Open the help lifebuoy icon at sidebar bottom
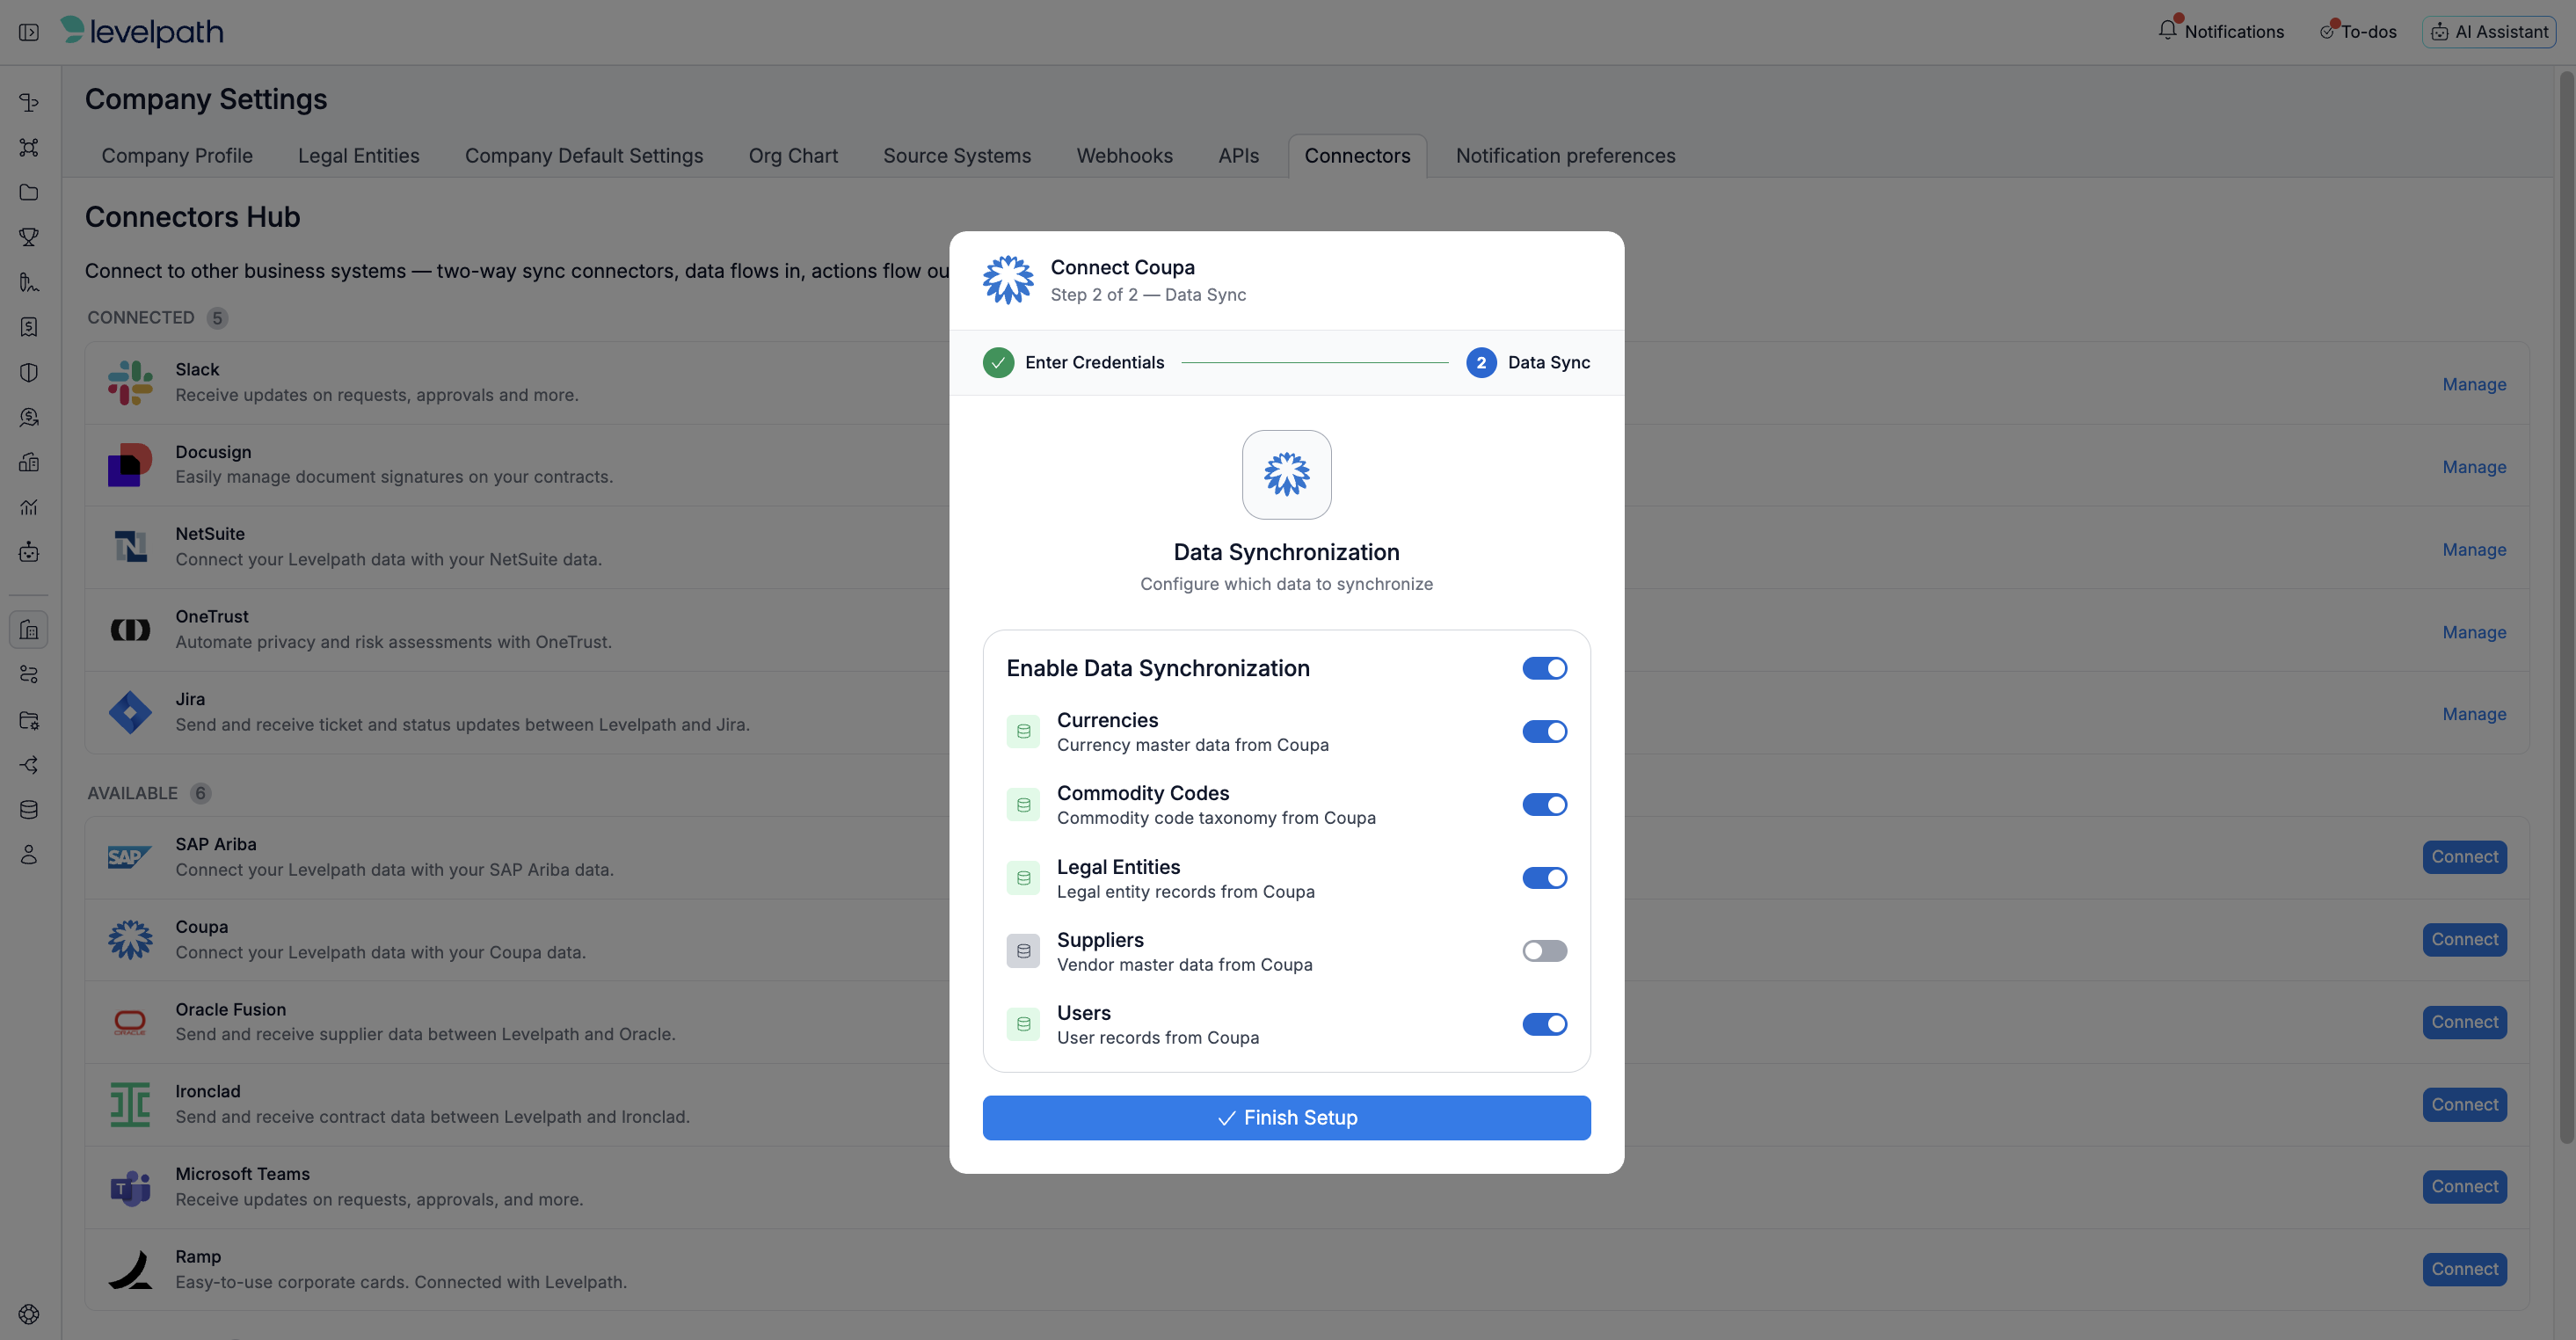 (29, 1314)
